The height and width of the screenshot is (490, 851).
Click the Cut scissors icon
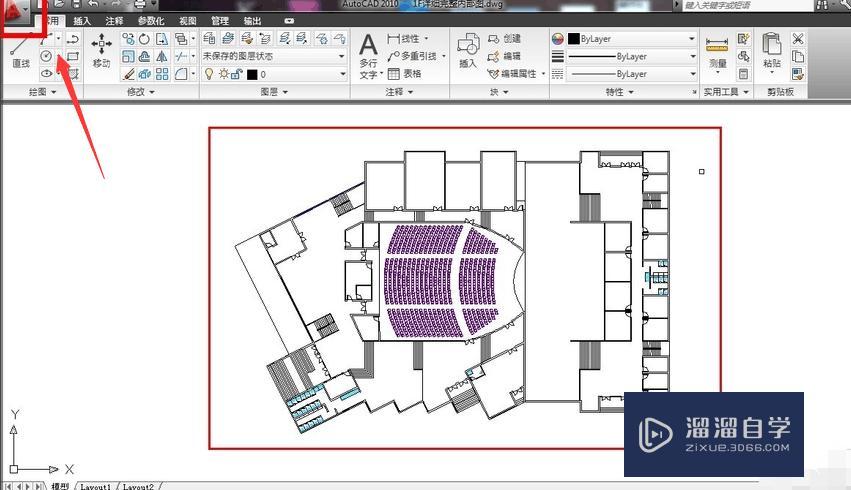[x=797, y=39]
